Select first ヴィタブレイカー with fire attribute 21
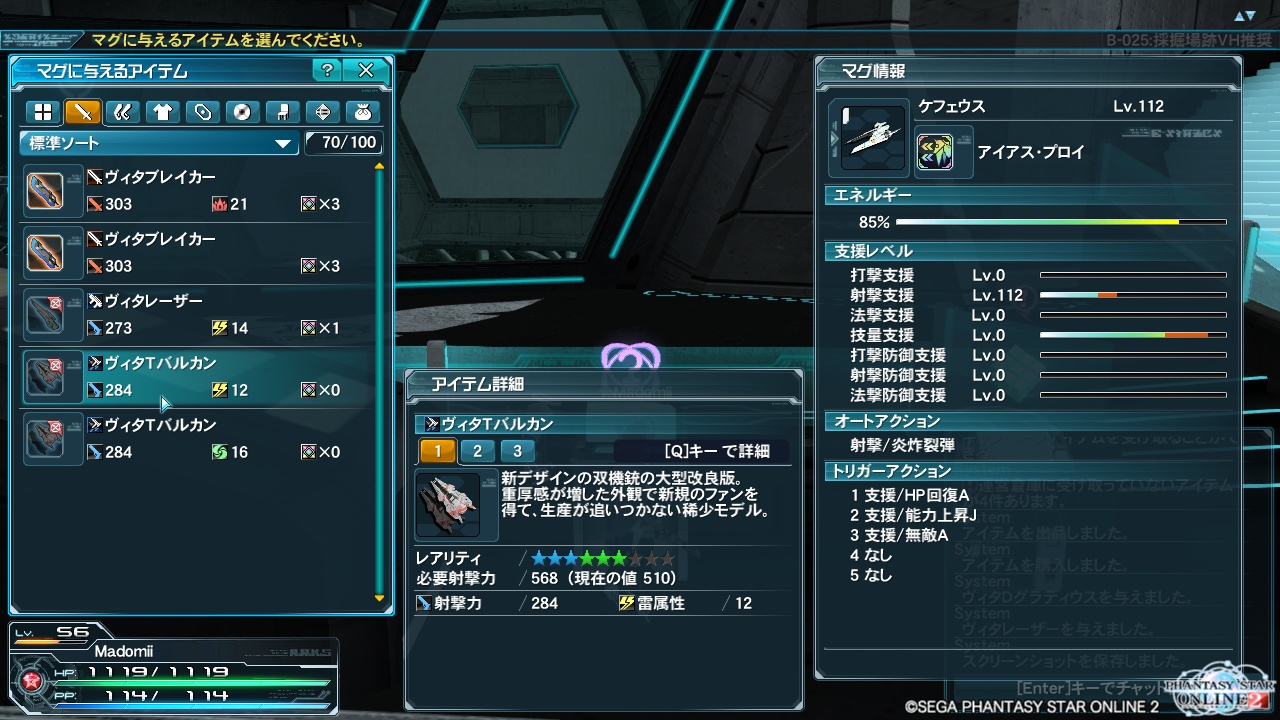1280x720 pixels. [x=196, y=190]
